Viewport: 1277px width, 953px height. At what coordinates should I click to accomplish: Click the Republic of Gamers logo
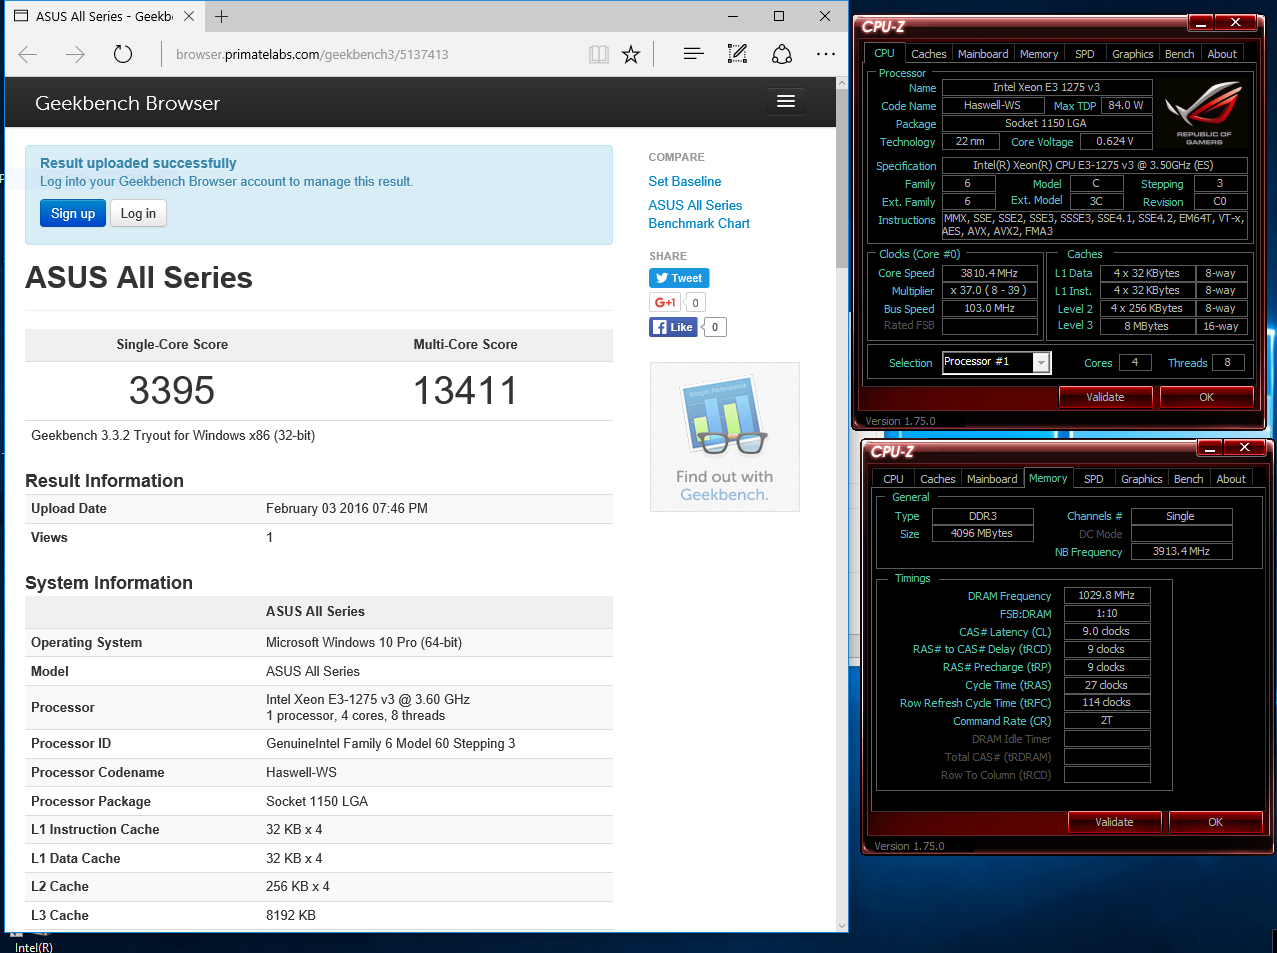1204,113
